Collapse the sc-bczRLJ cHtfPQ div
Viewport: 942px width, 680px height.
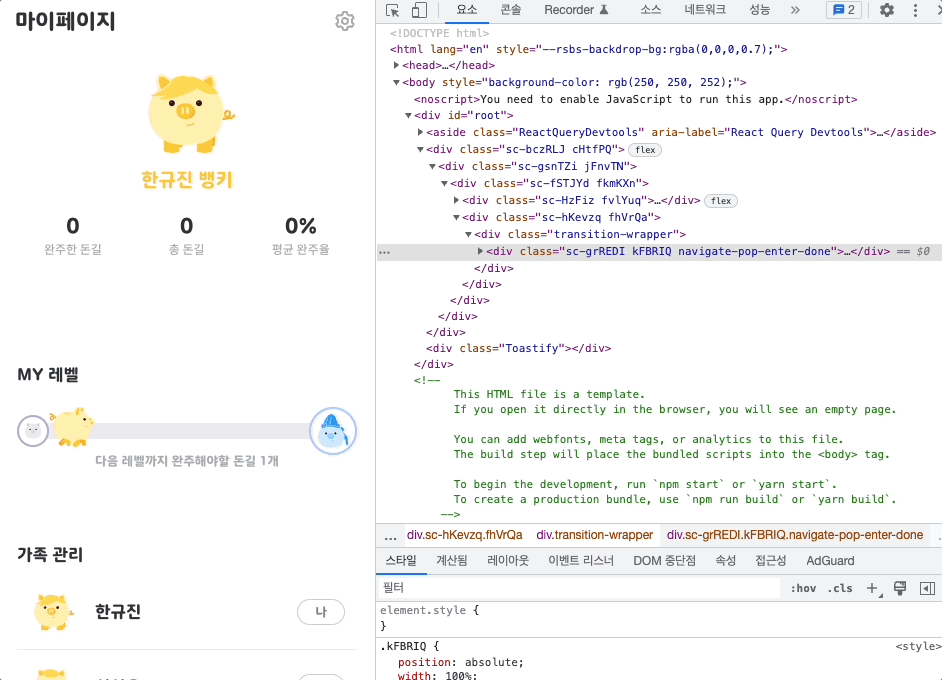421,149
